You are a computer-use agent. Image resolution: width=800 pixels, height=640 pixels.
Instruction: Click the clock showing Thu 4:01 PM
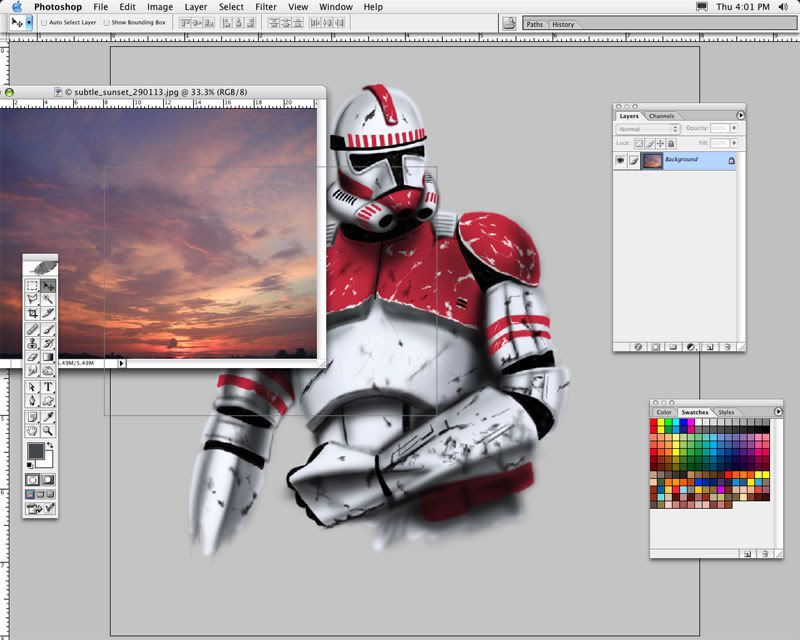click(x=742, y=7)
